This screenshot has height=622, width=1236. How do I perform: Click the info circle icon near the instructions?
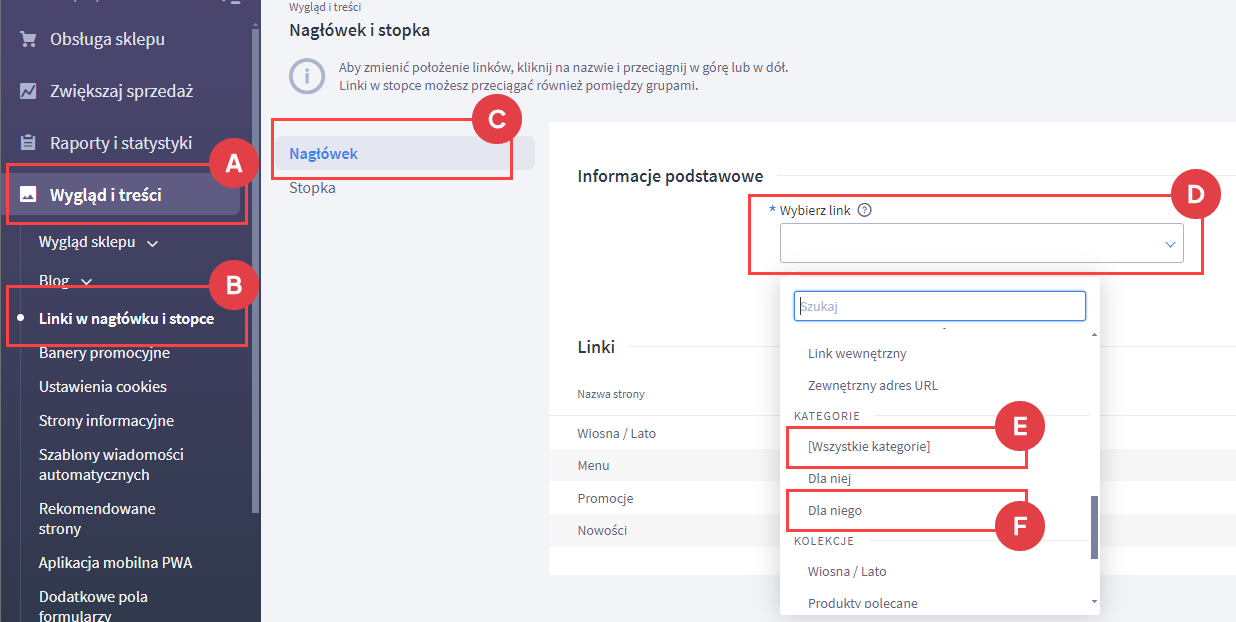pyautogui.click(x=307, y=77)
